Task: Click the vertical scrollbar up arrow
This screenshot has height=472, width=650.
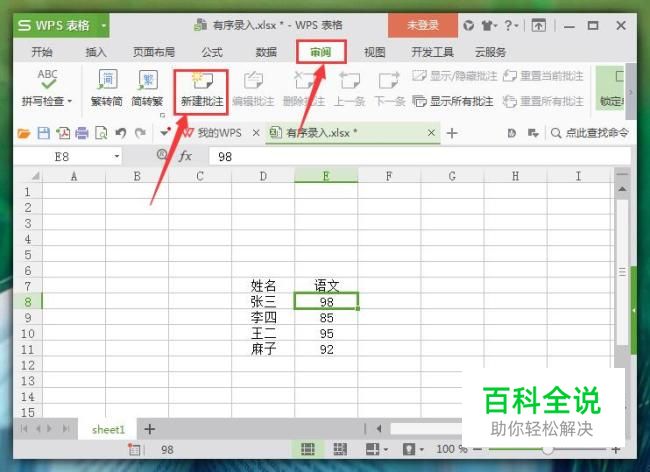Action: tap(622, 189)
